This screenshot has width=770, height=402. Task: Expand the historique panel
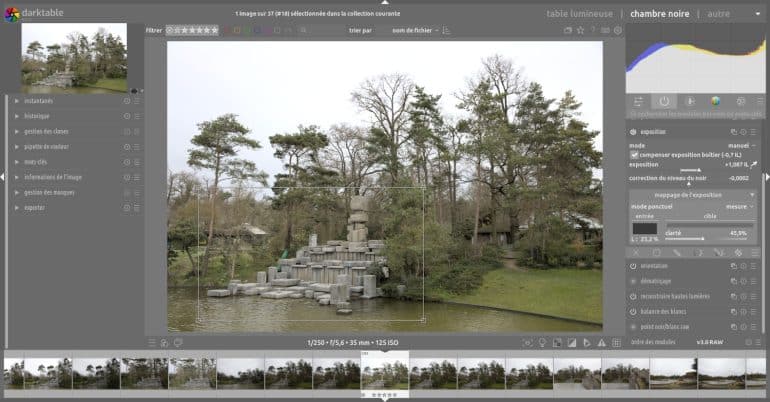click(x=40, y=116)
